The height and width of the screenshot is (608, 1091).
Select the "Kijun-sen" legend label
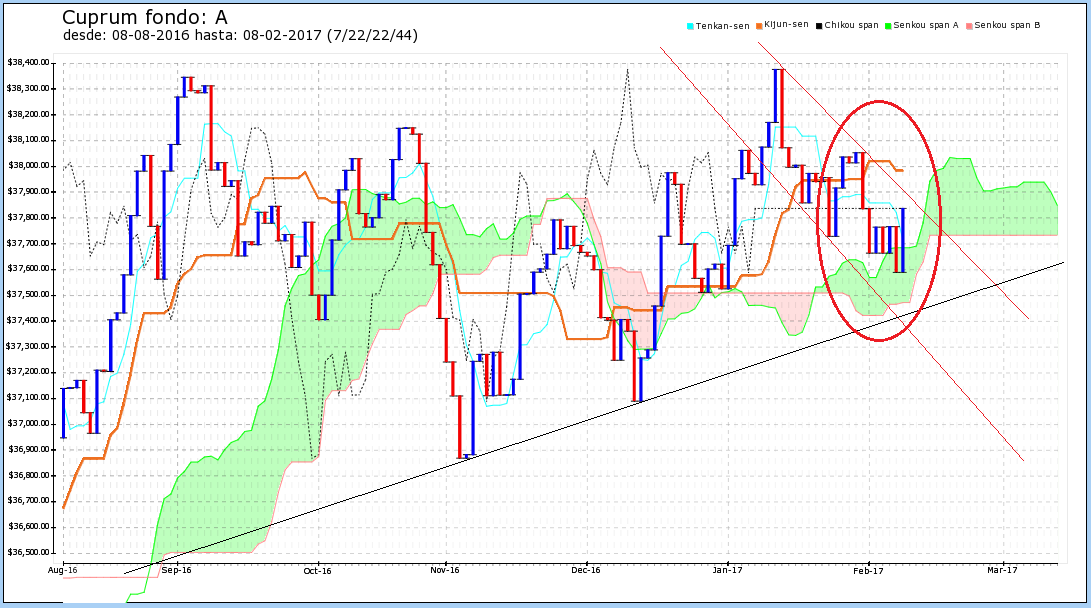click(x=786, y=24)
